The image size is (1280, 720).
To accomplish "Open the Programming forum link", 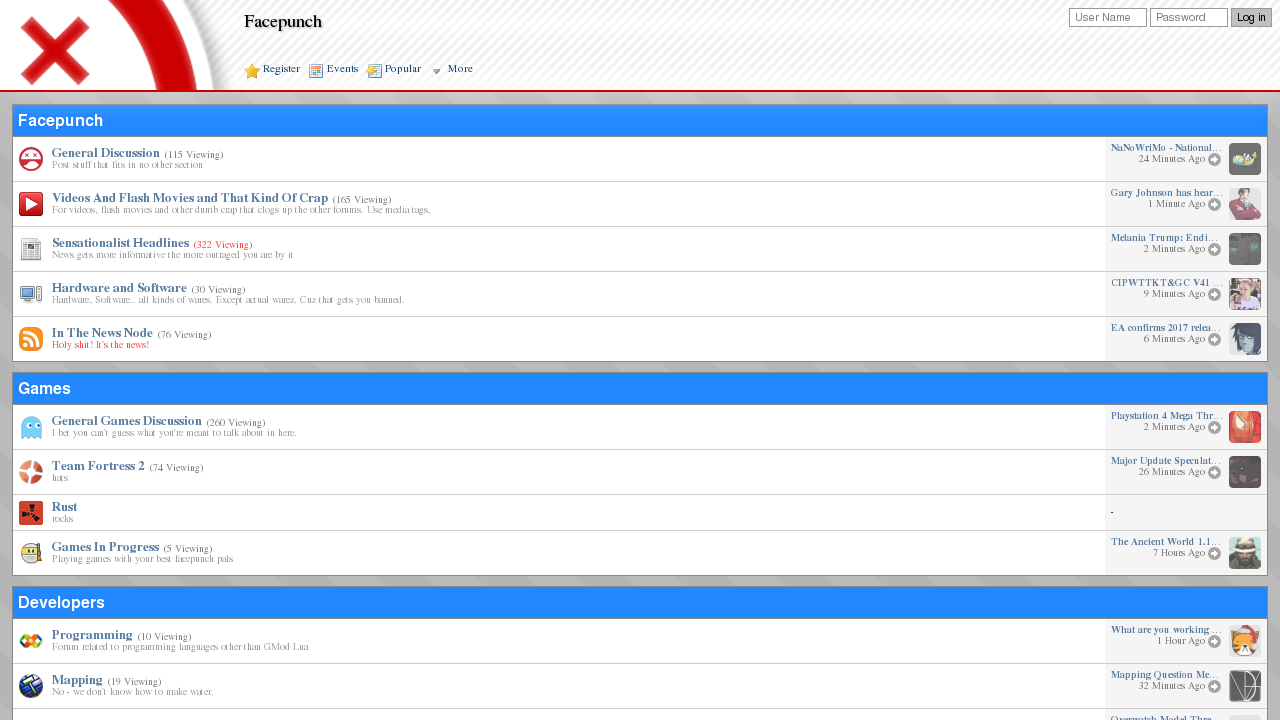I will [x=92, y=635].
